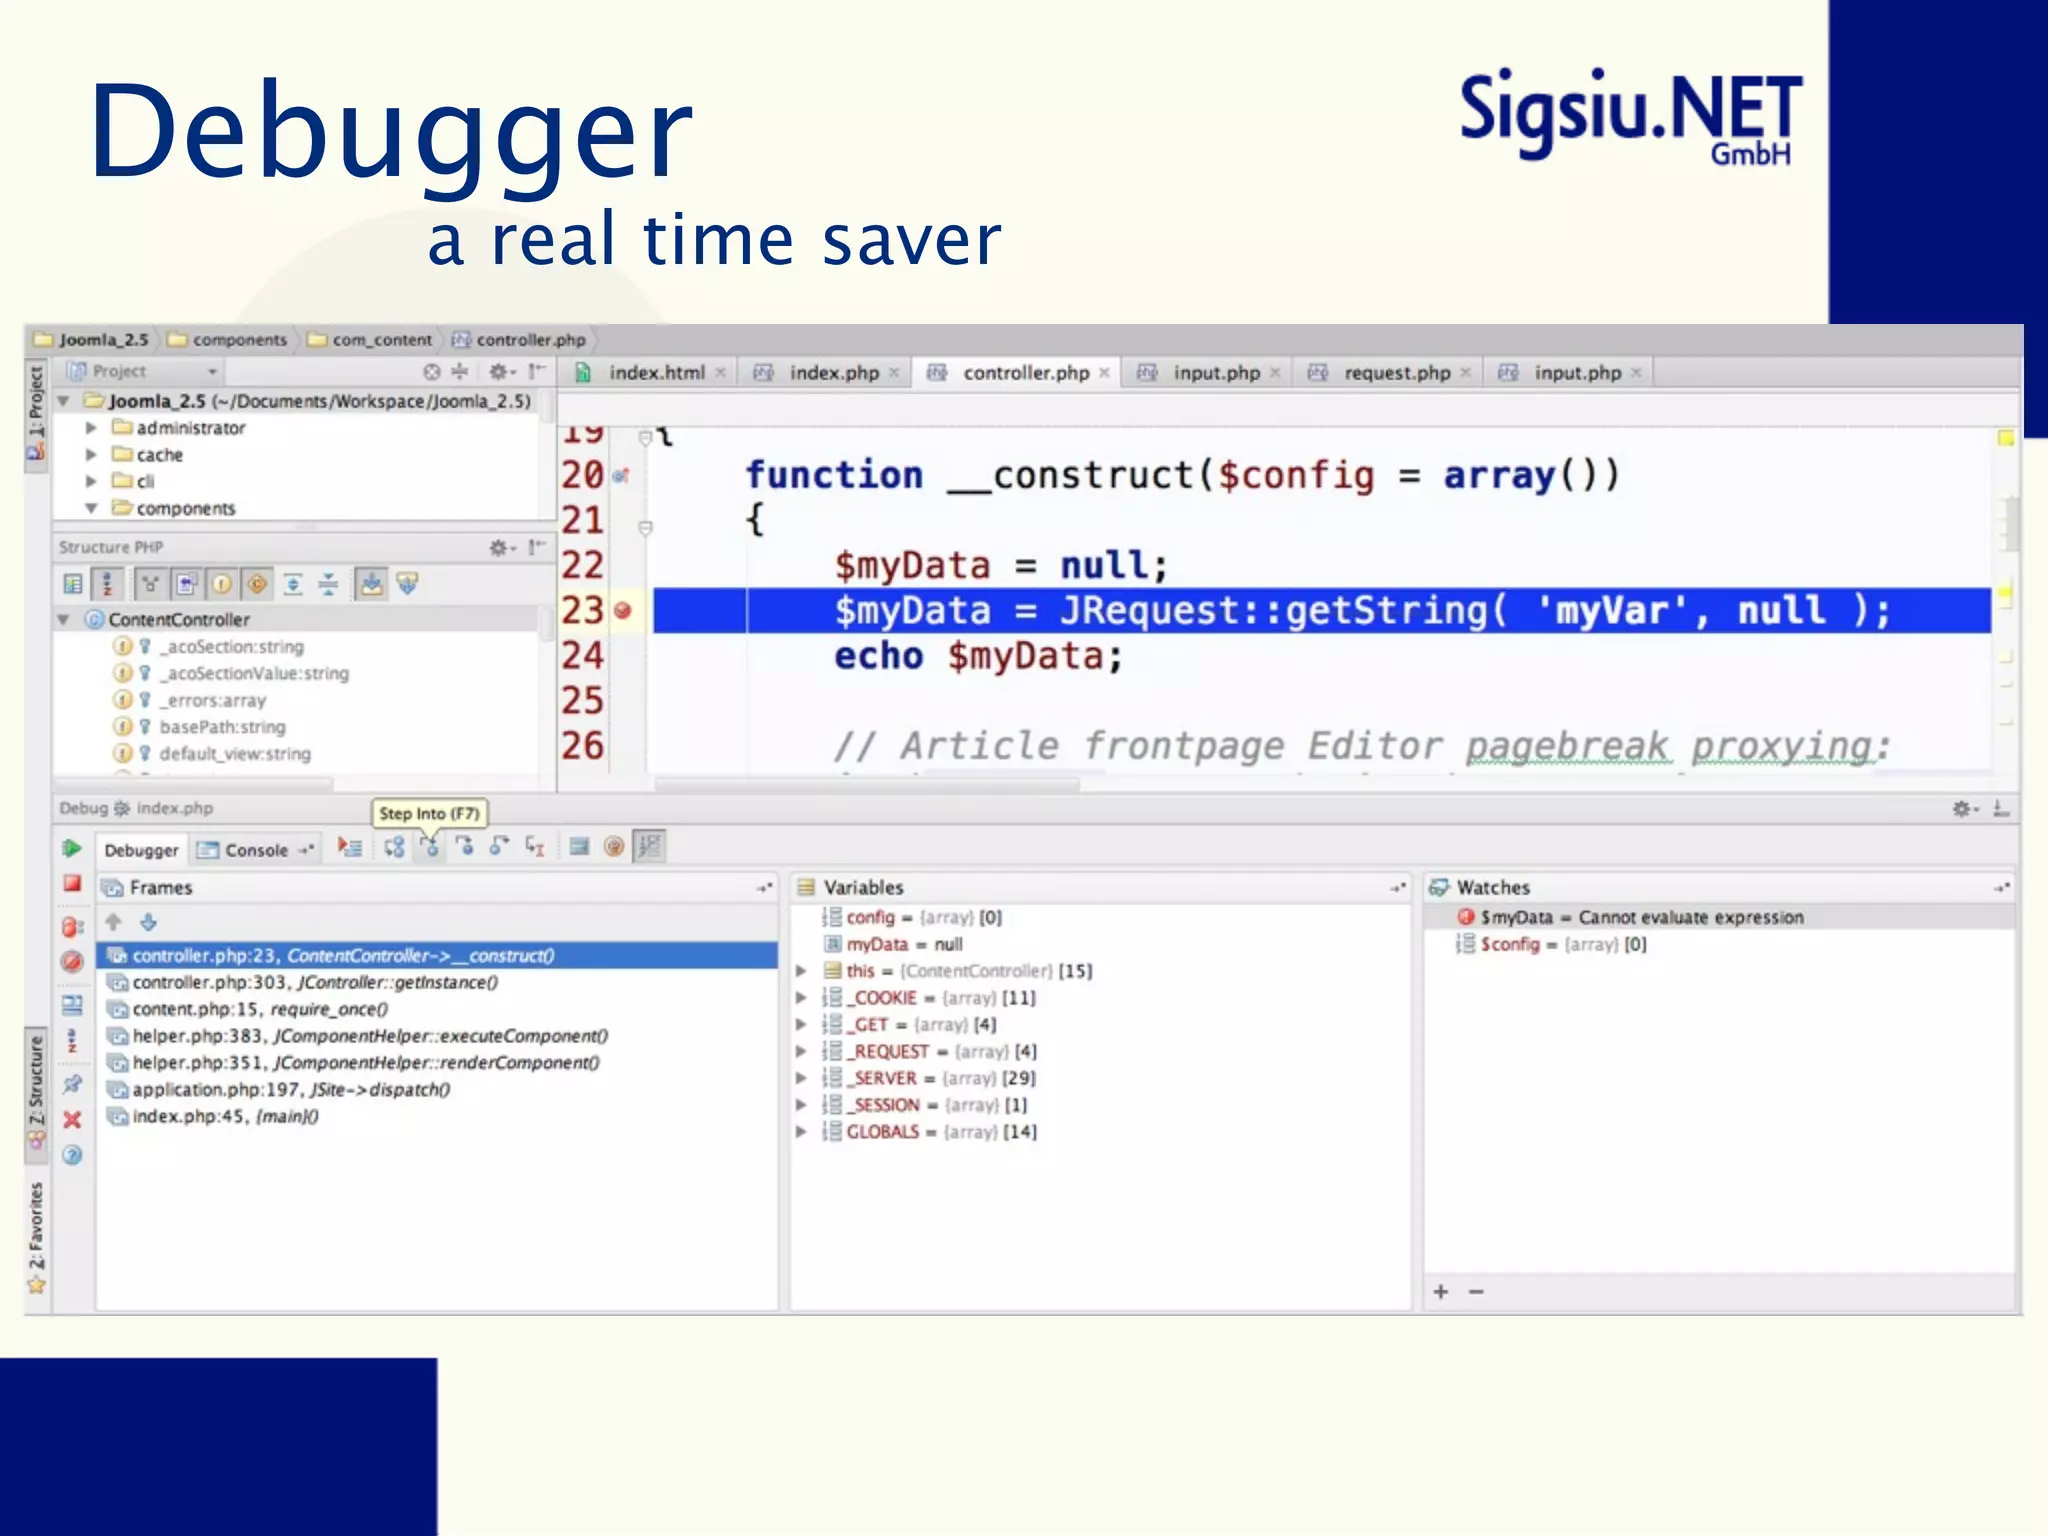
Task: Open the help question mark icon
Action: (x=72, y=1156)
